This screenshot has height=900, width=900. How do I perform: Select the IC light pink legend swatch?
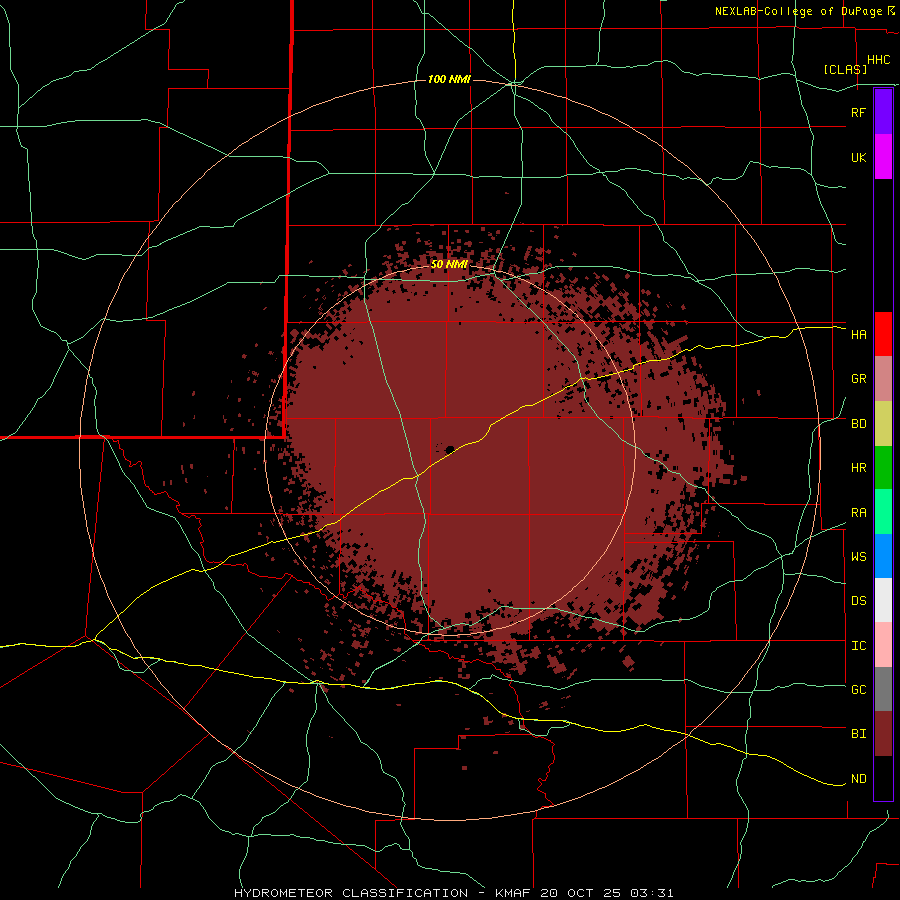(883, 645)
